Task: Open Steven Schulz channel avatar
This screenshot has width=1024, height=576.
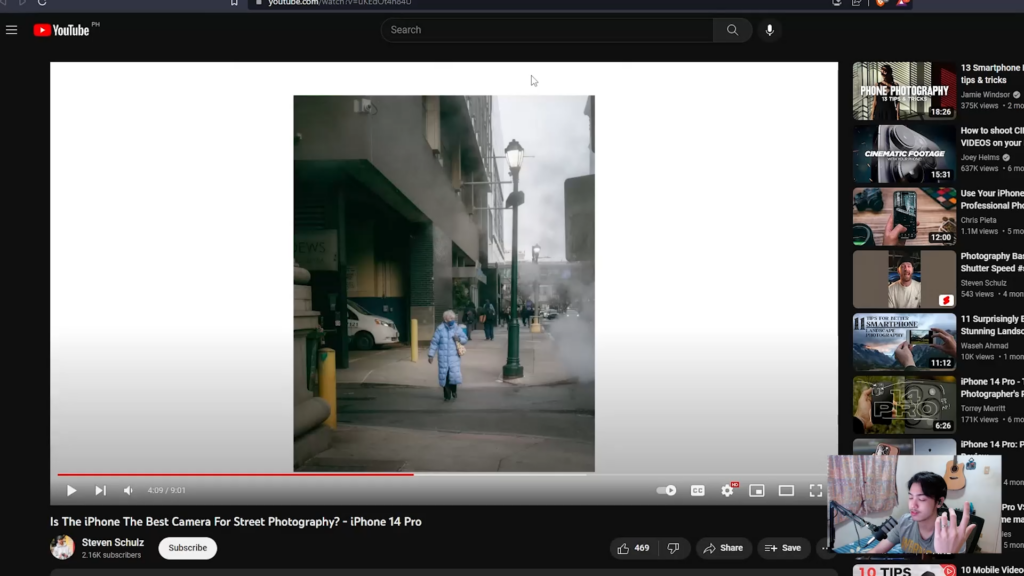Action: [63, 547]
